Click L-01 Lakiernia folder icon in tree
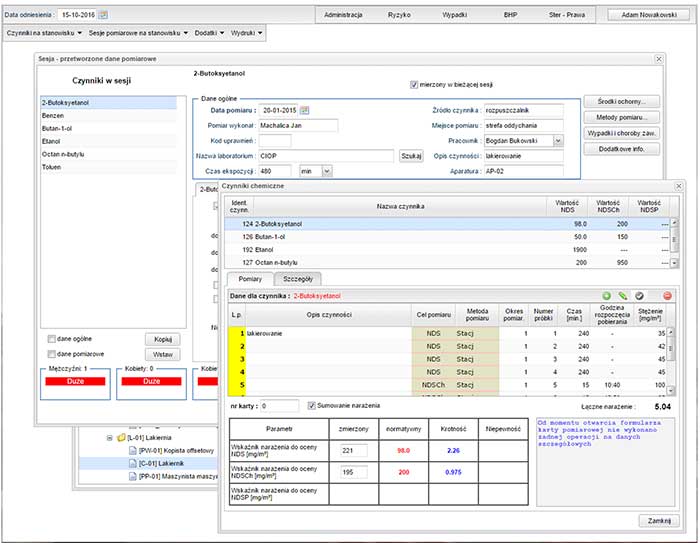The image size is (700, 543). pyautogui.click(x=120, y=438)
